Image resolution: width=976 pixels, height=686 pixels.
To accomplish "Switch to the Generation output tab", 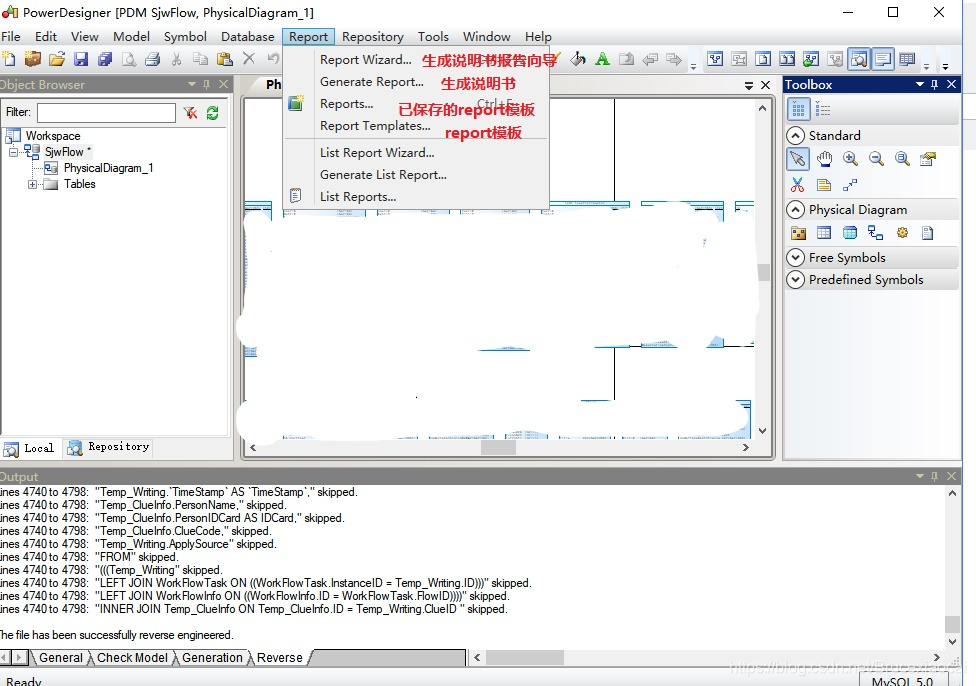I will (x=212, y=658).
